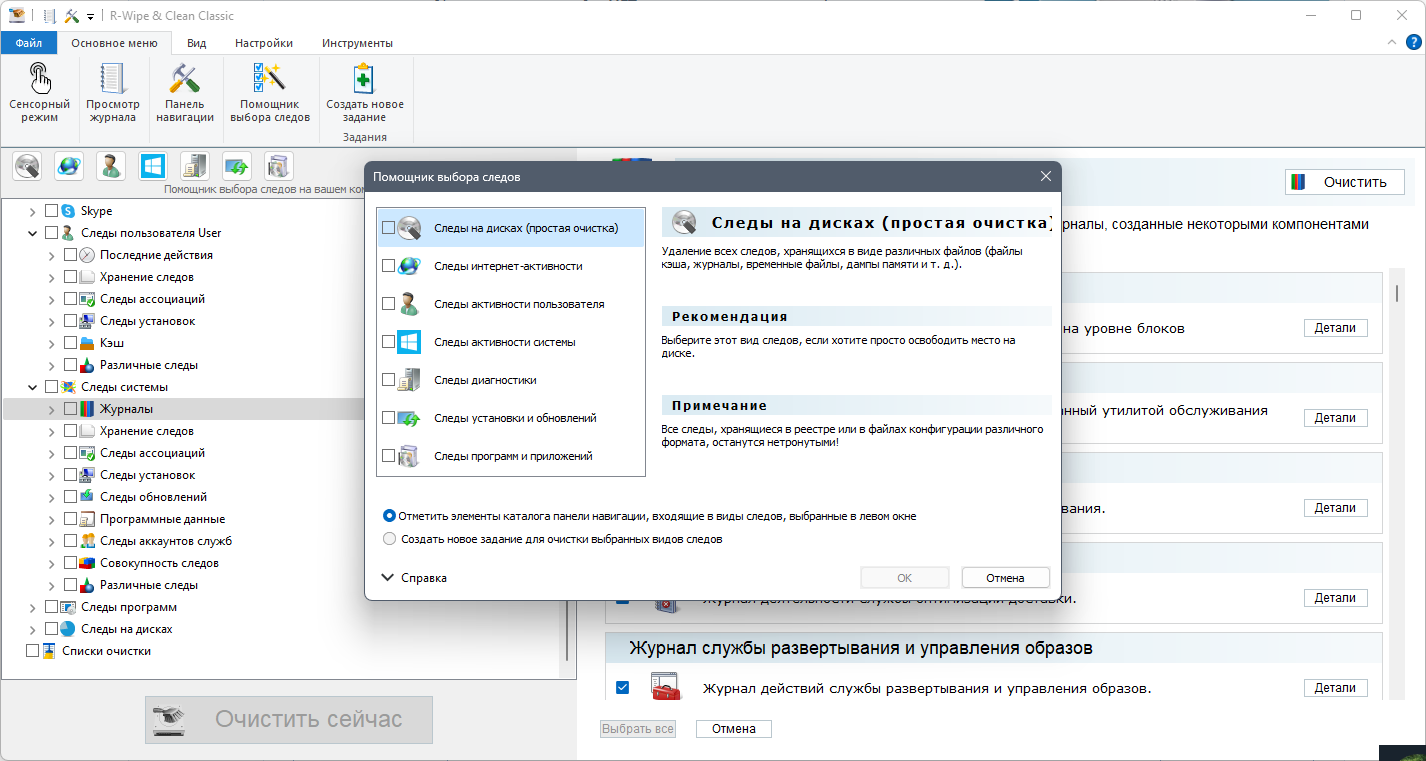The height and width of the screenshot is (761, 1426).
Task: Switch to the Инструменты ribbon tab
Action: [357, 43]
